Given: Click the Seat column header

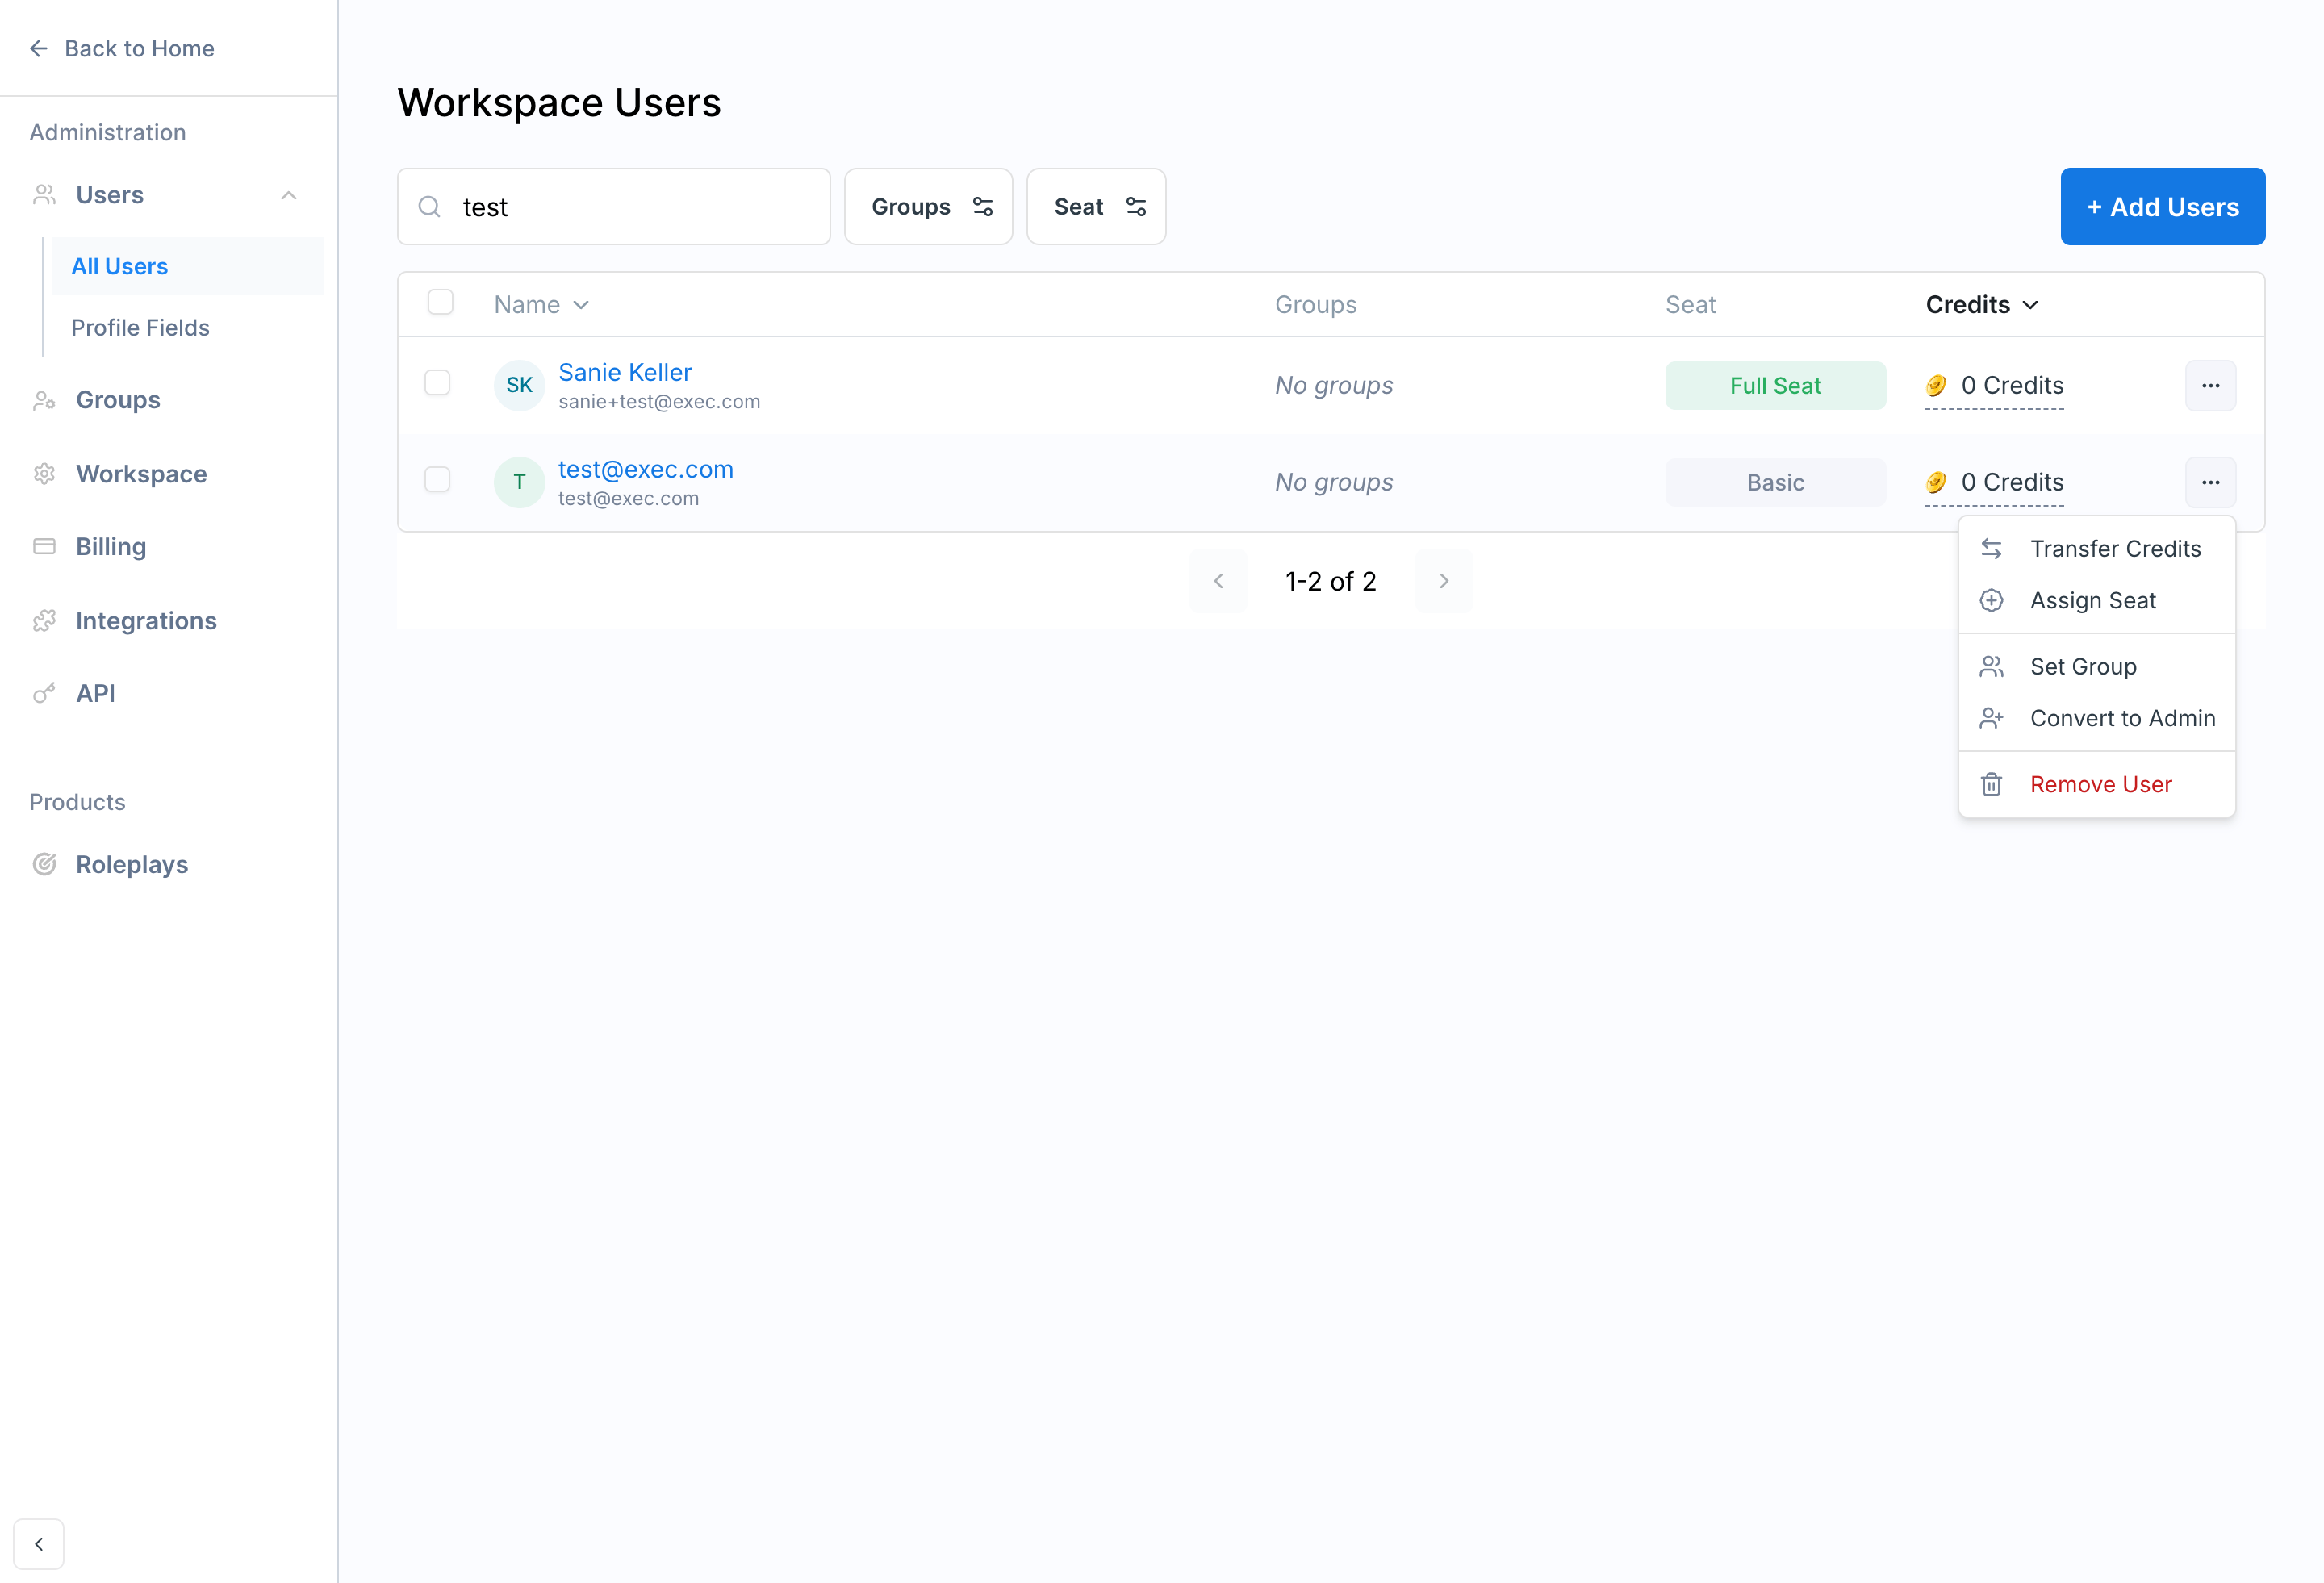Looking at the screenshot, I should click(1690, 305).
